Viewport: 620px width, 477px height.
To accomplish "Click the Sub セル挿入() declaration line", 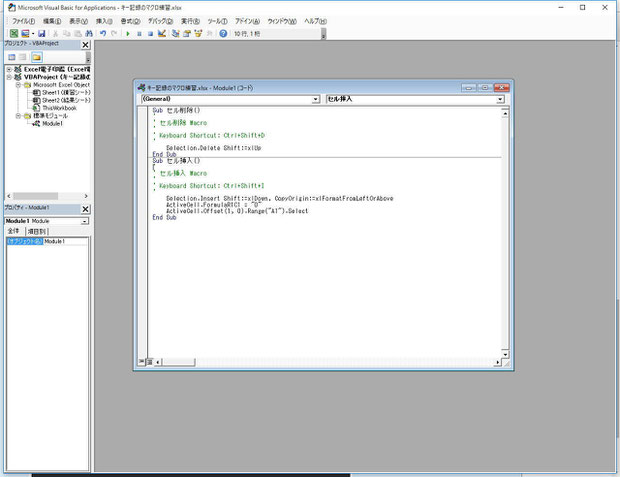I will pyautogui.click(x=176, y=161).
